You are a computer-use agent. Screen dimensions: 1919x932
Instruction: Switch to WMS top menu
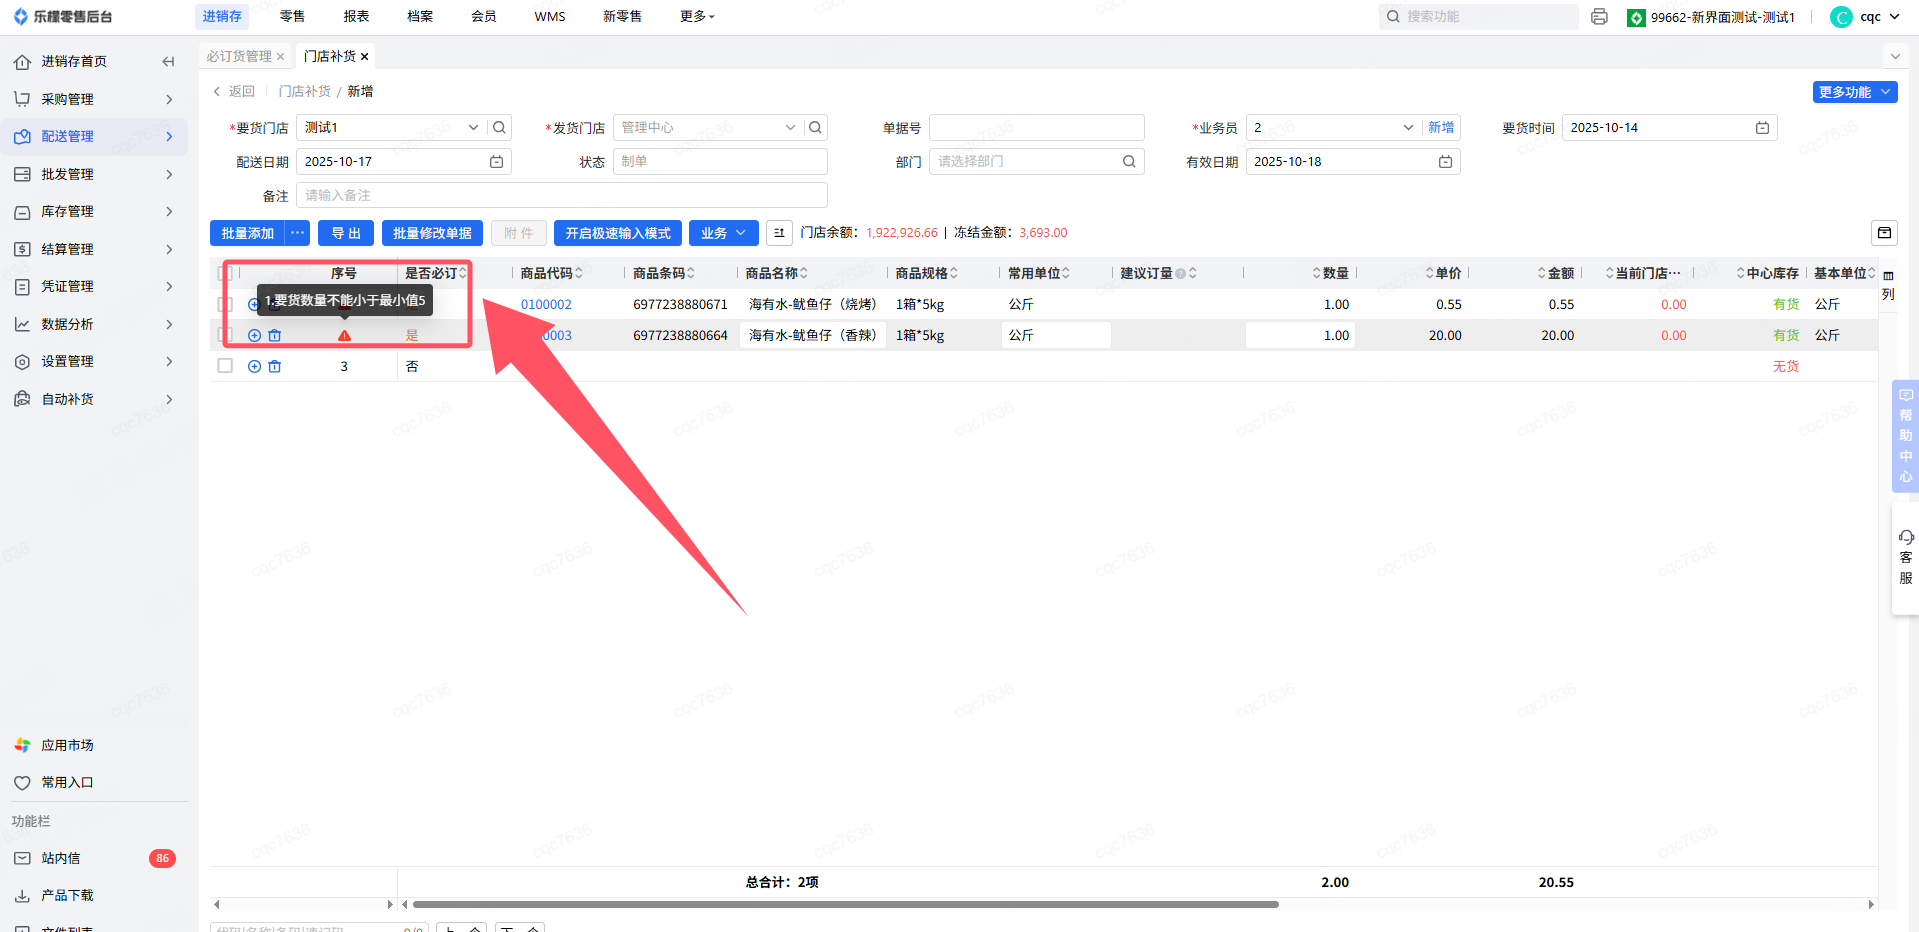pos(550,17)
